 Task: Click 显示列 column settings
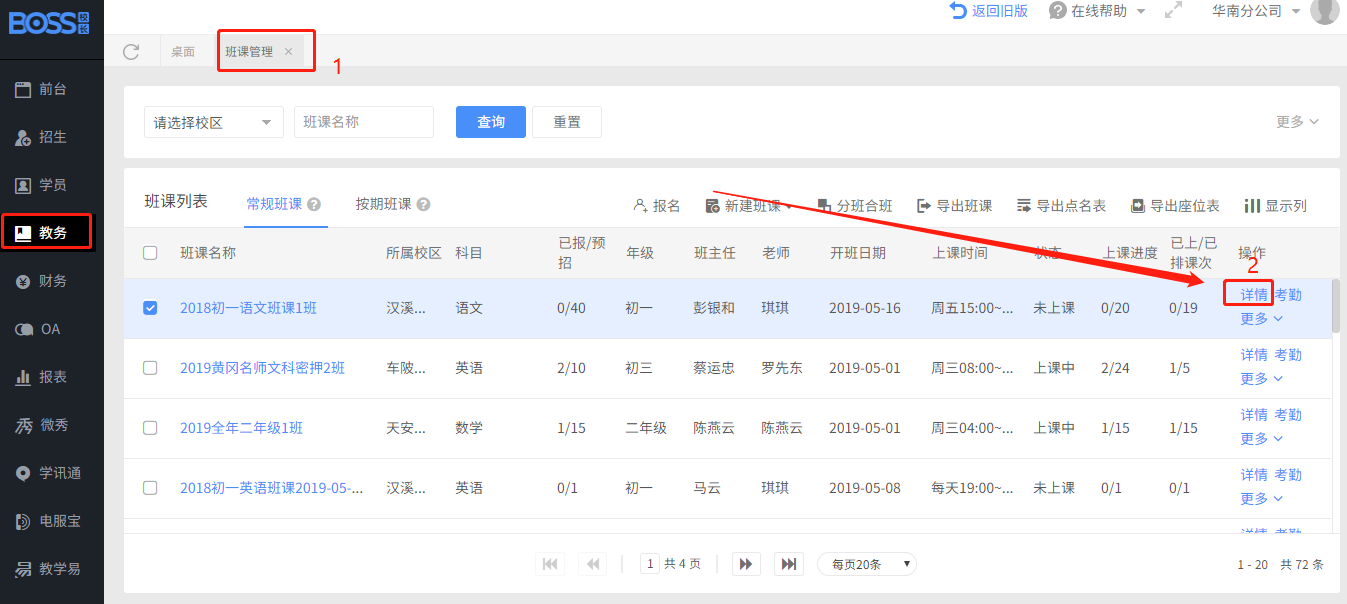tap(1275, 206)
